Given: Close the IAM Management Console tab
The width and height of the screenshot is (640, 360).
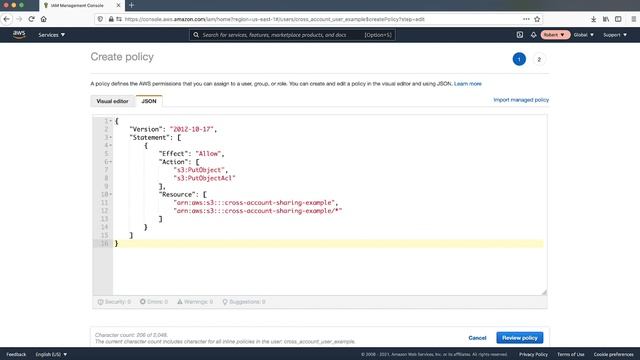Looking at the screenshot, I should coord(118,5).
